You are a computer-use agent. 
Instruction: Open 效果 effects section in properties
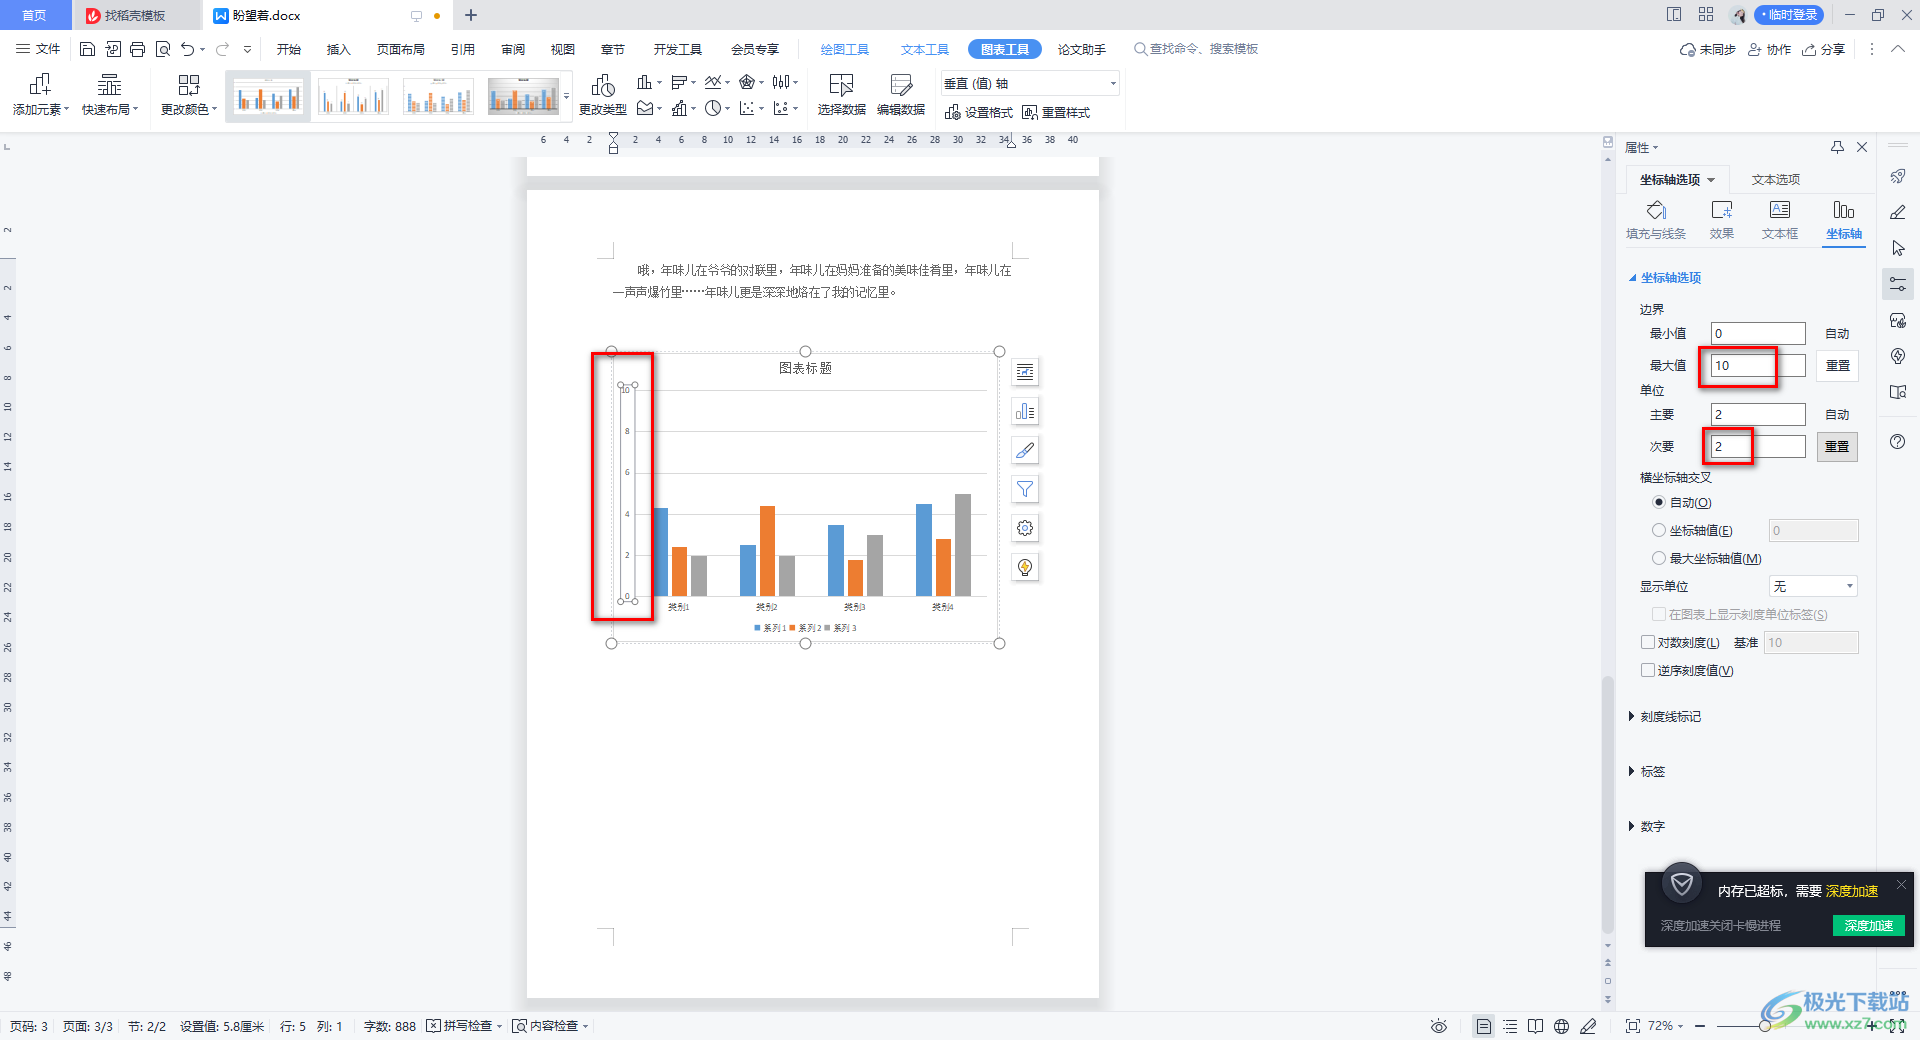pos(1722,220)
